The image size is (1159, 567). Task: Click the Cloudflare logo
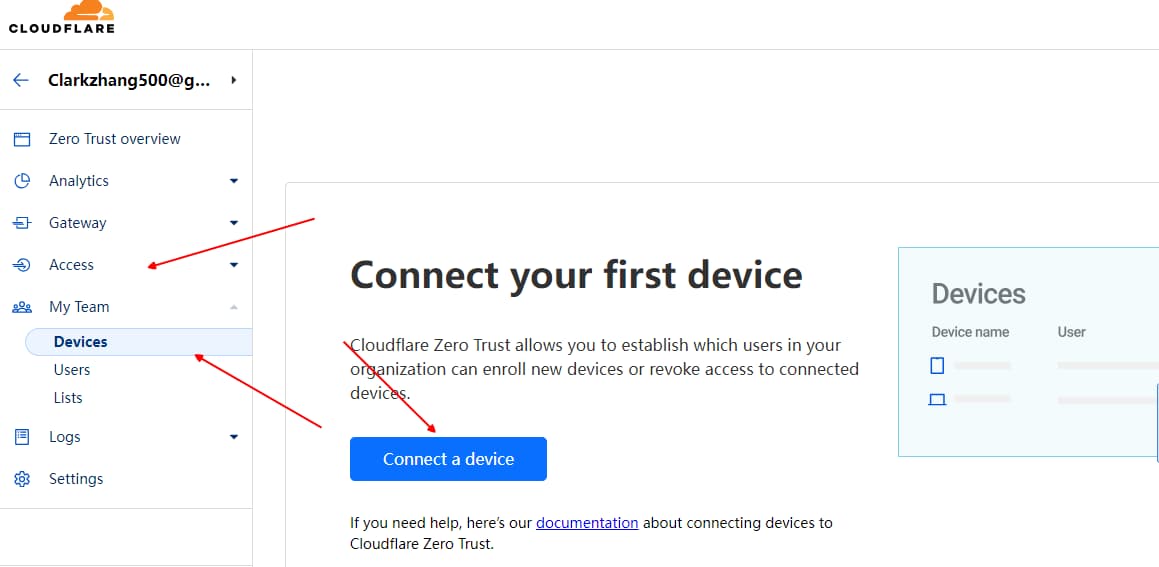62,17
